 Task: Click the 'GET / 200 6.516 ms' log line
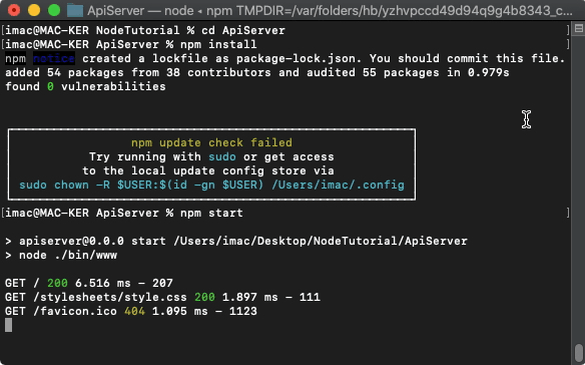[89, 283]
